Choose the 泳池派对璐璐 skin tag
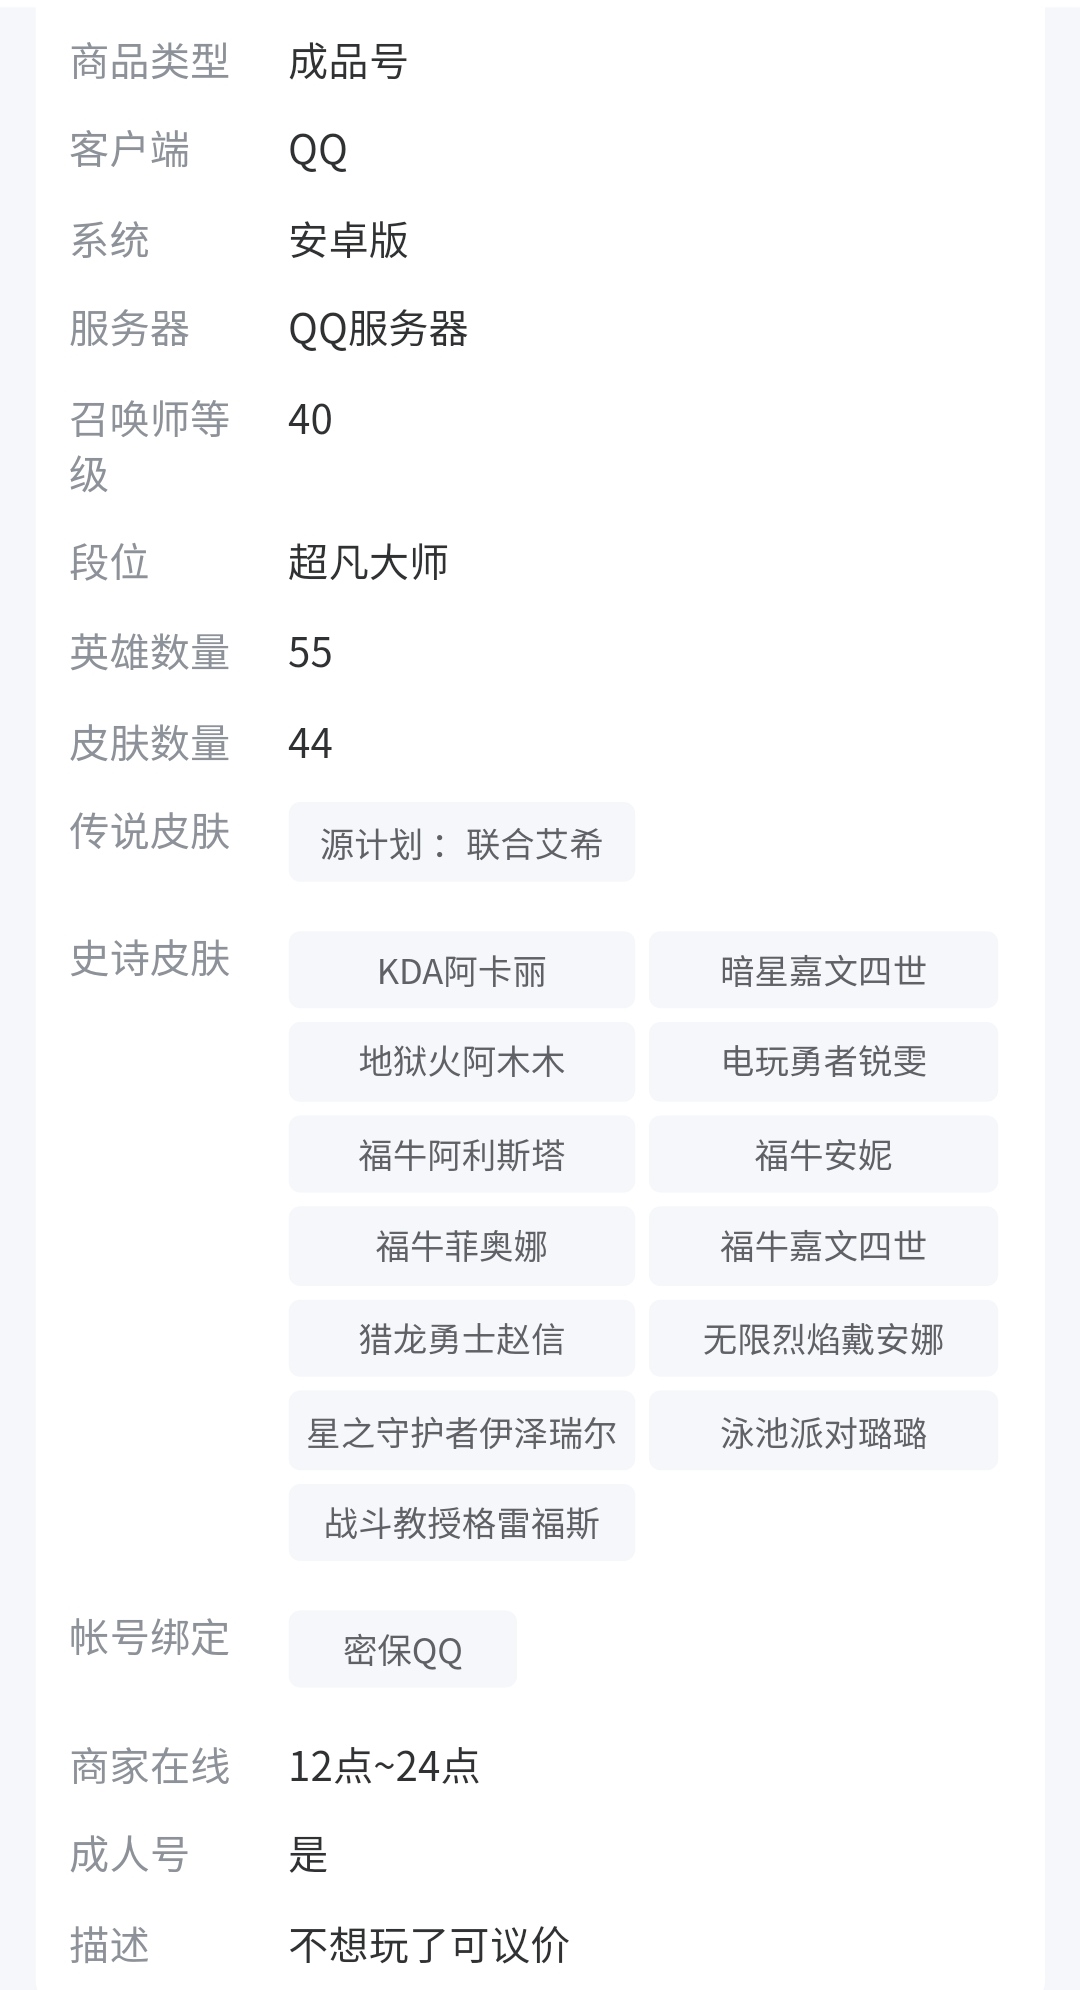This screenshot has height=1990, width=1080. click(x=823, y=1433)
